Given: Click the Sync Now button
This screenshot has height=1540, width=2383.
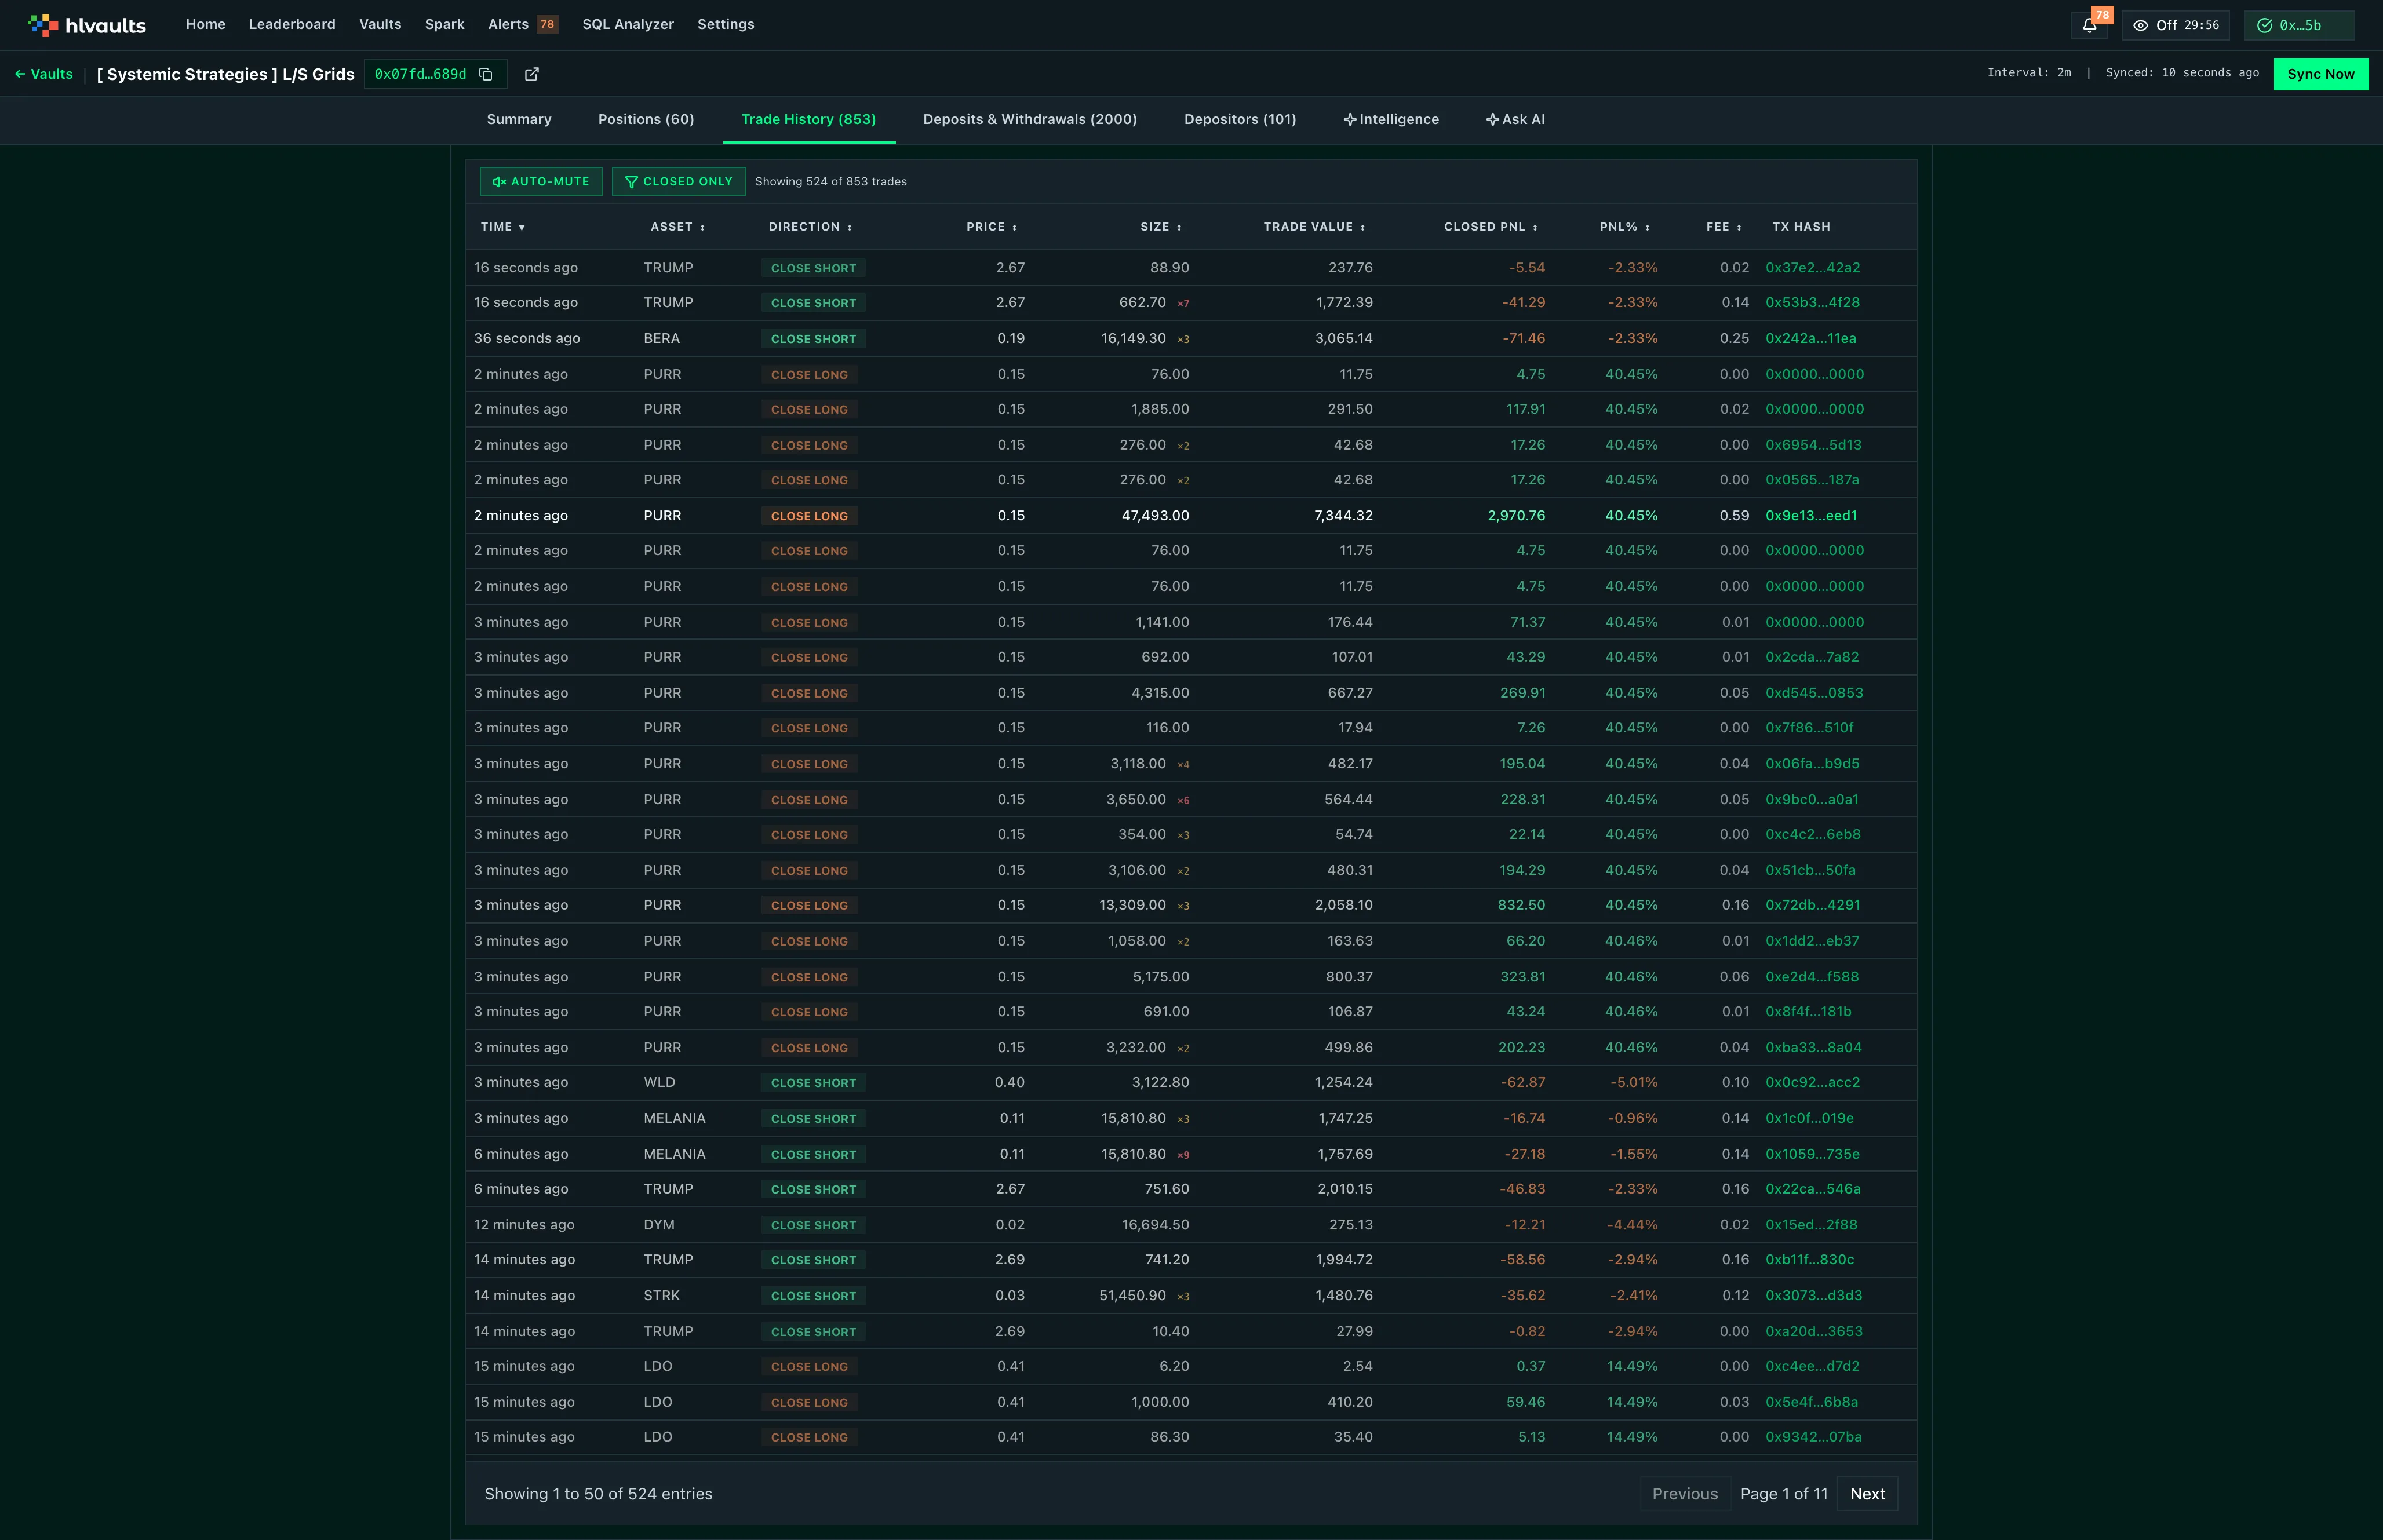Looking at the screenshot, I should pyautogui.click(x=2321, y=74).
